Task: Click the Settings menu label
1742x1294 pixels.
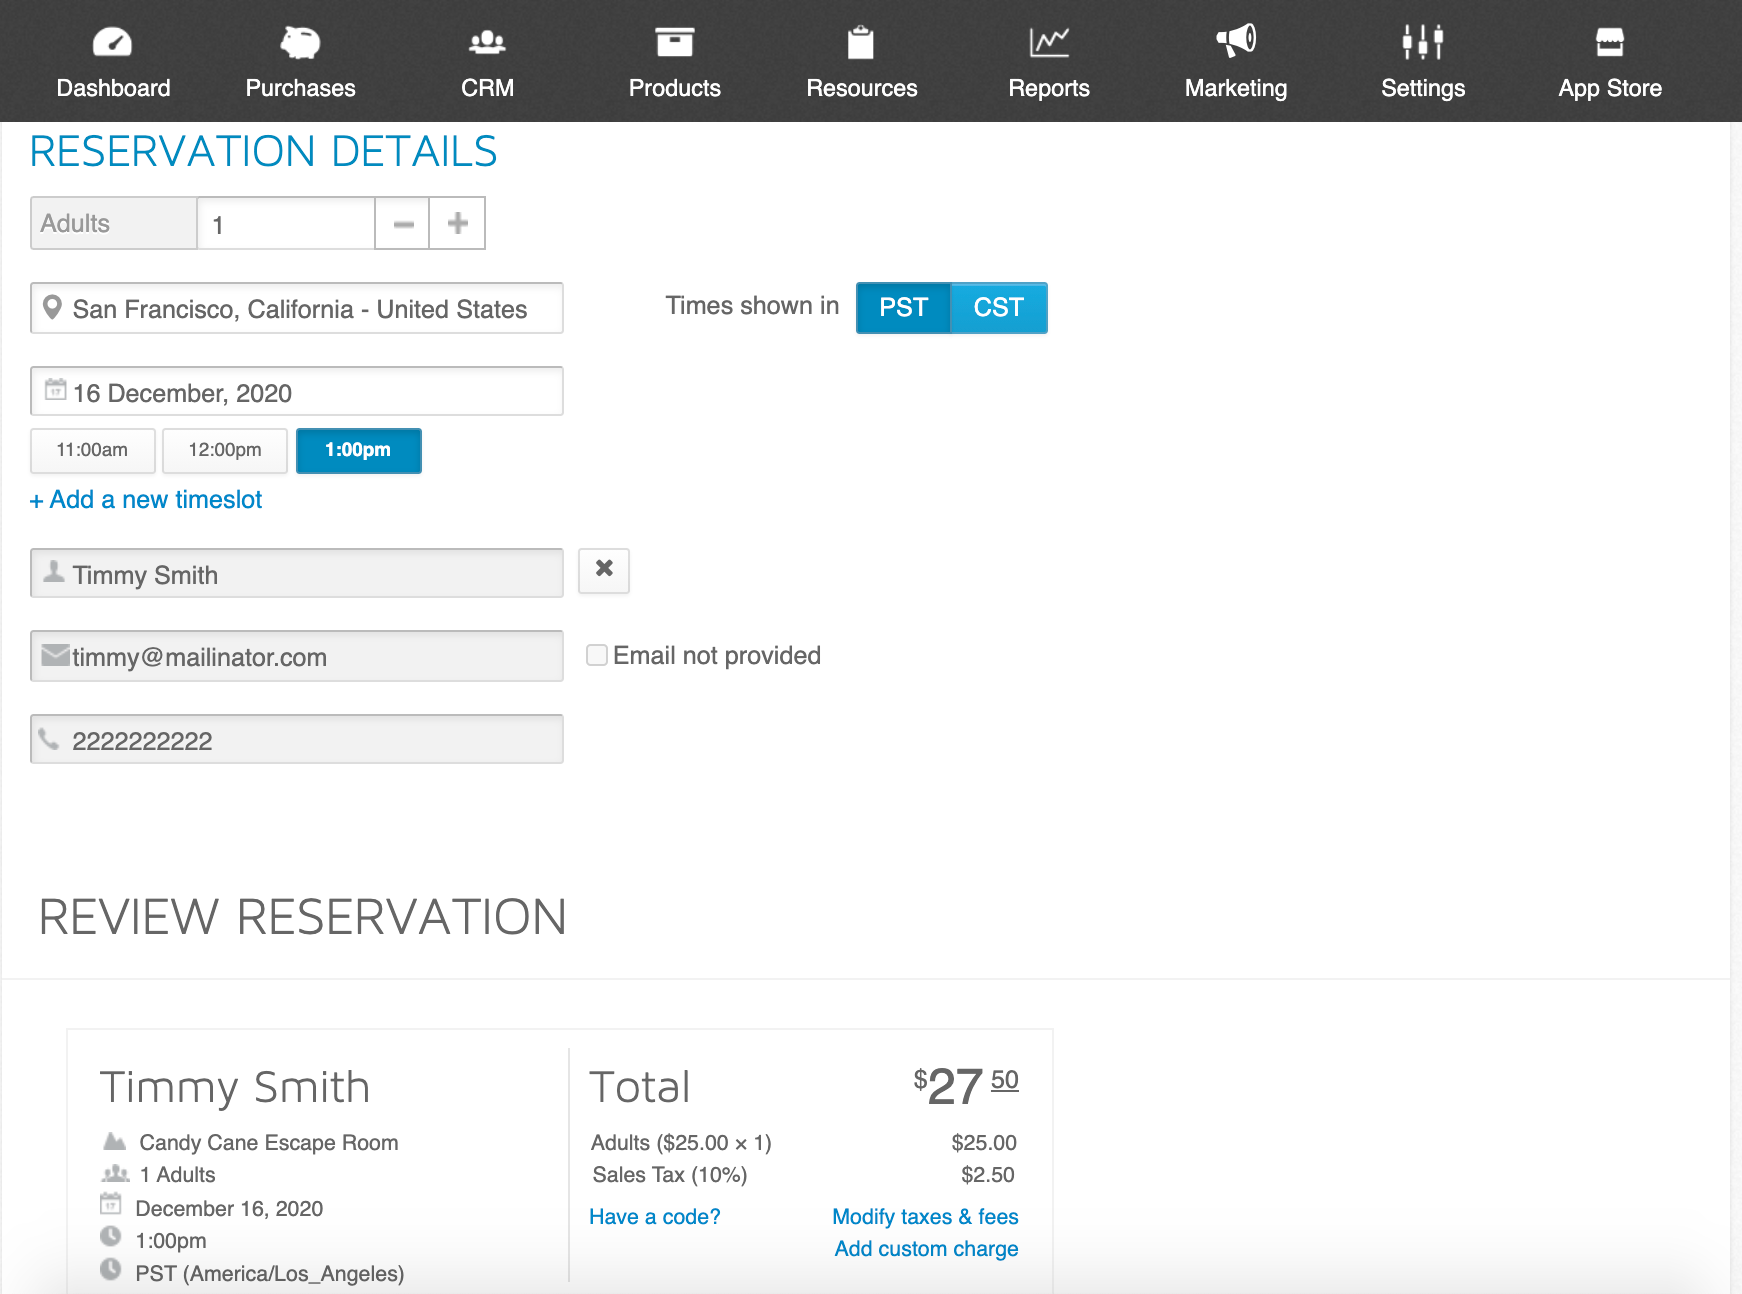Action: pyautogui.click(x=1423, y=88)
